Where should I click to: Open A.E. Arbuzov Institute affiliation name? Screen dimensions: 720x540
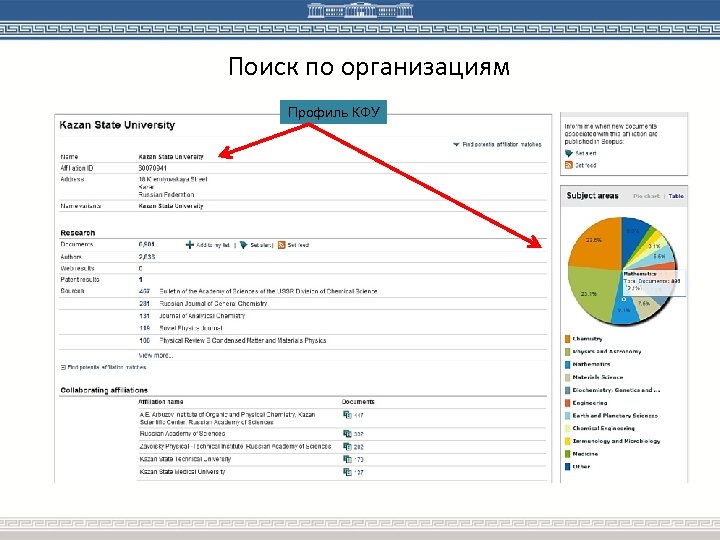coord(227,418)
